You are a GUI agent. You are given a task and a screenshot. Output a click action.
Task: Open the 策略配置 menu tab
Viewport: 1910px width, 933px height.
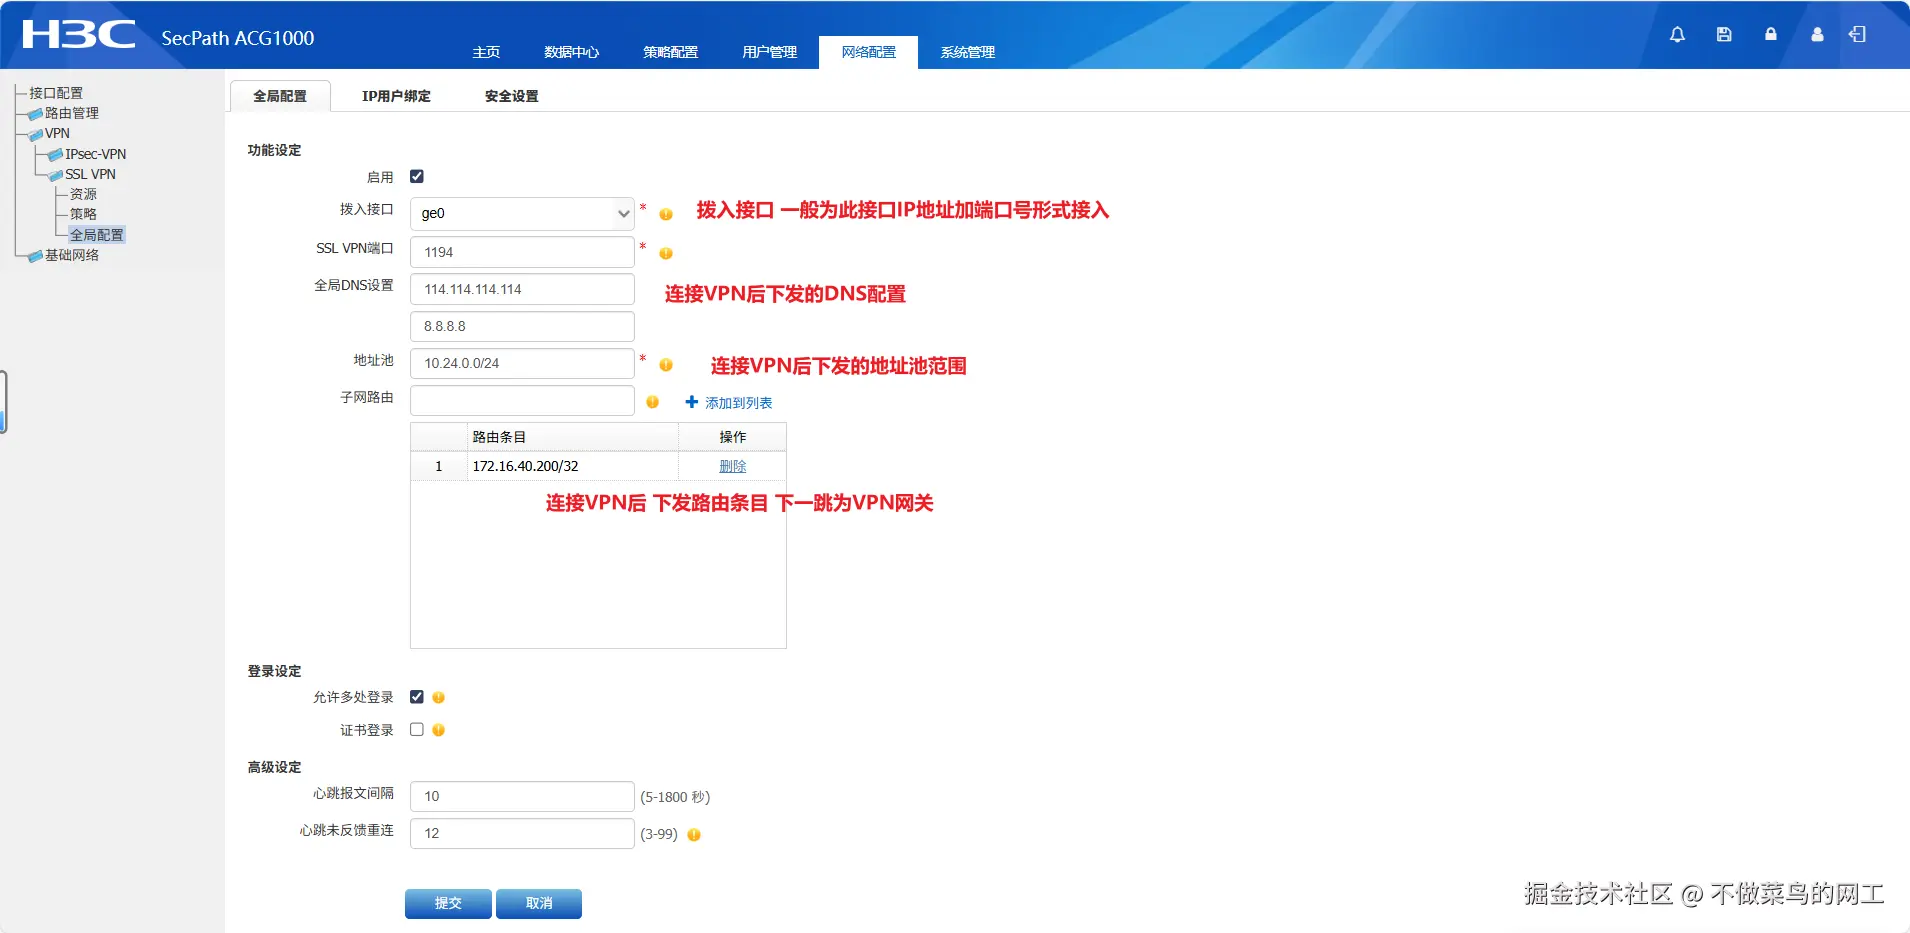pos(670,52)
